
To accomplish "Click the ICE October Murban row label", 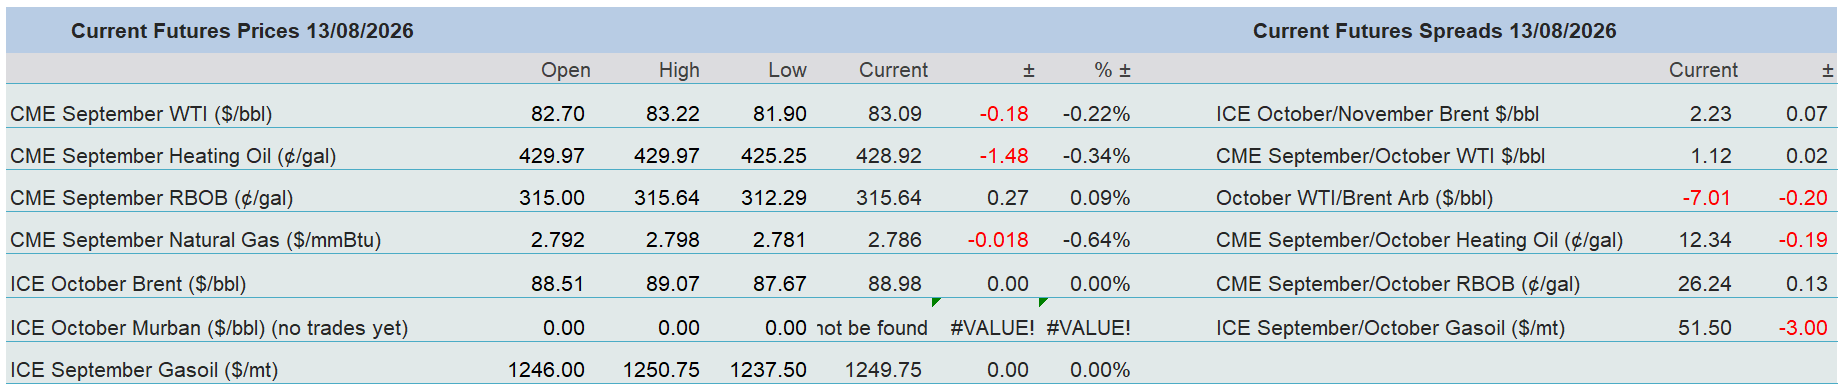I will coord(209,328).
